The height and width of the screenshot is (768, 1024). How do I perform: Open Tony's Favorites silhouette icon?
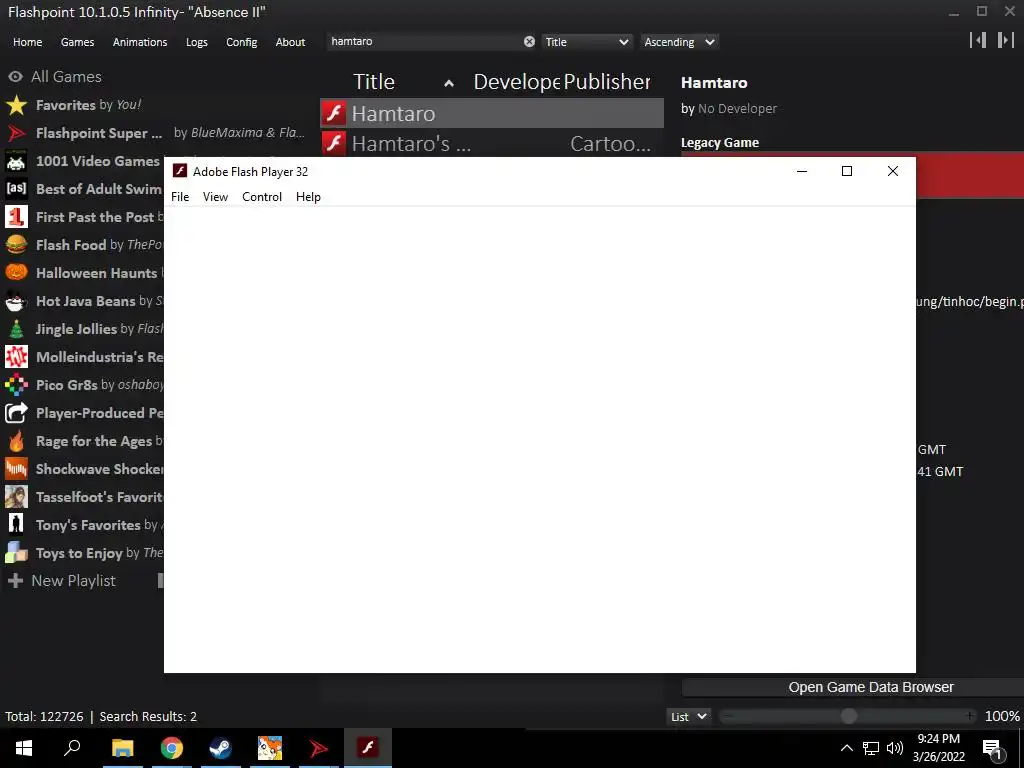pos(16,525)
